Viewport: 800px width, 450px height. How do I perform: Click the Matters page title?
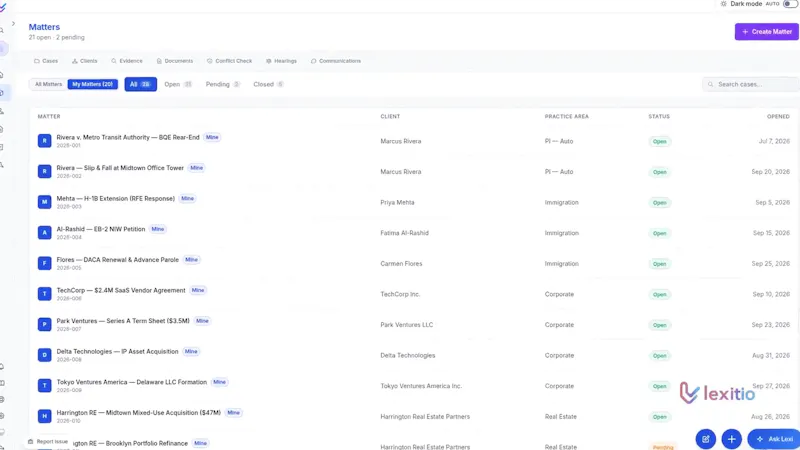tap(44, 27)
